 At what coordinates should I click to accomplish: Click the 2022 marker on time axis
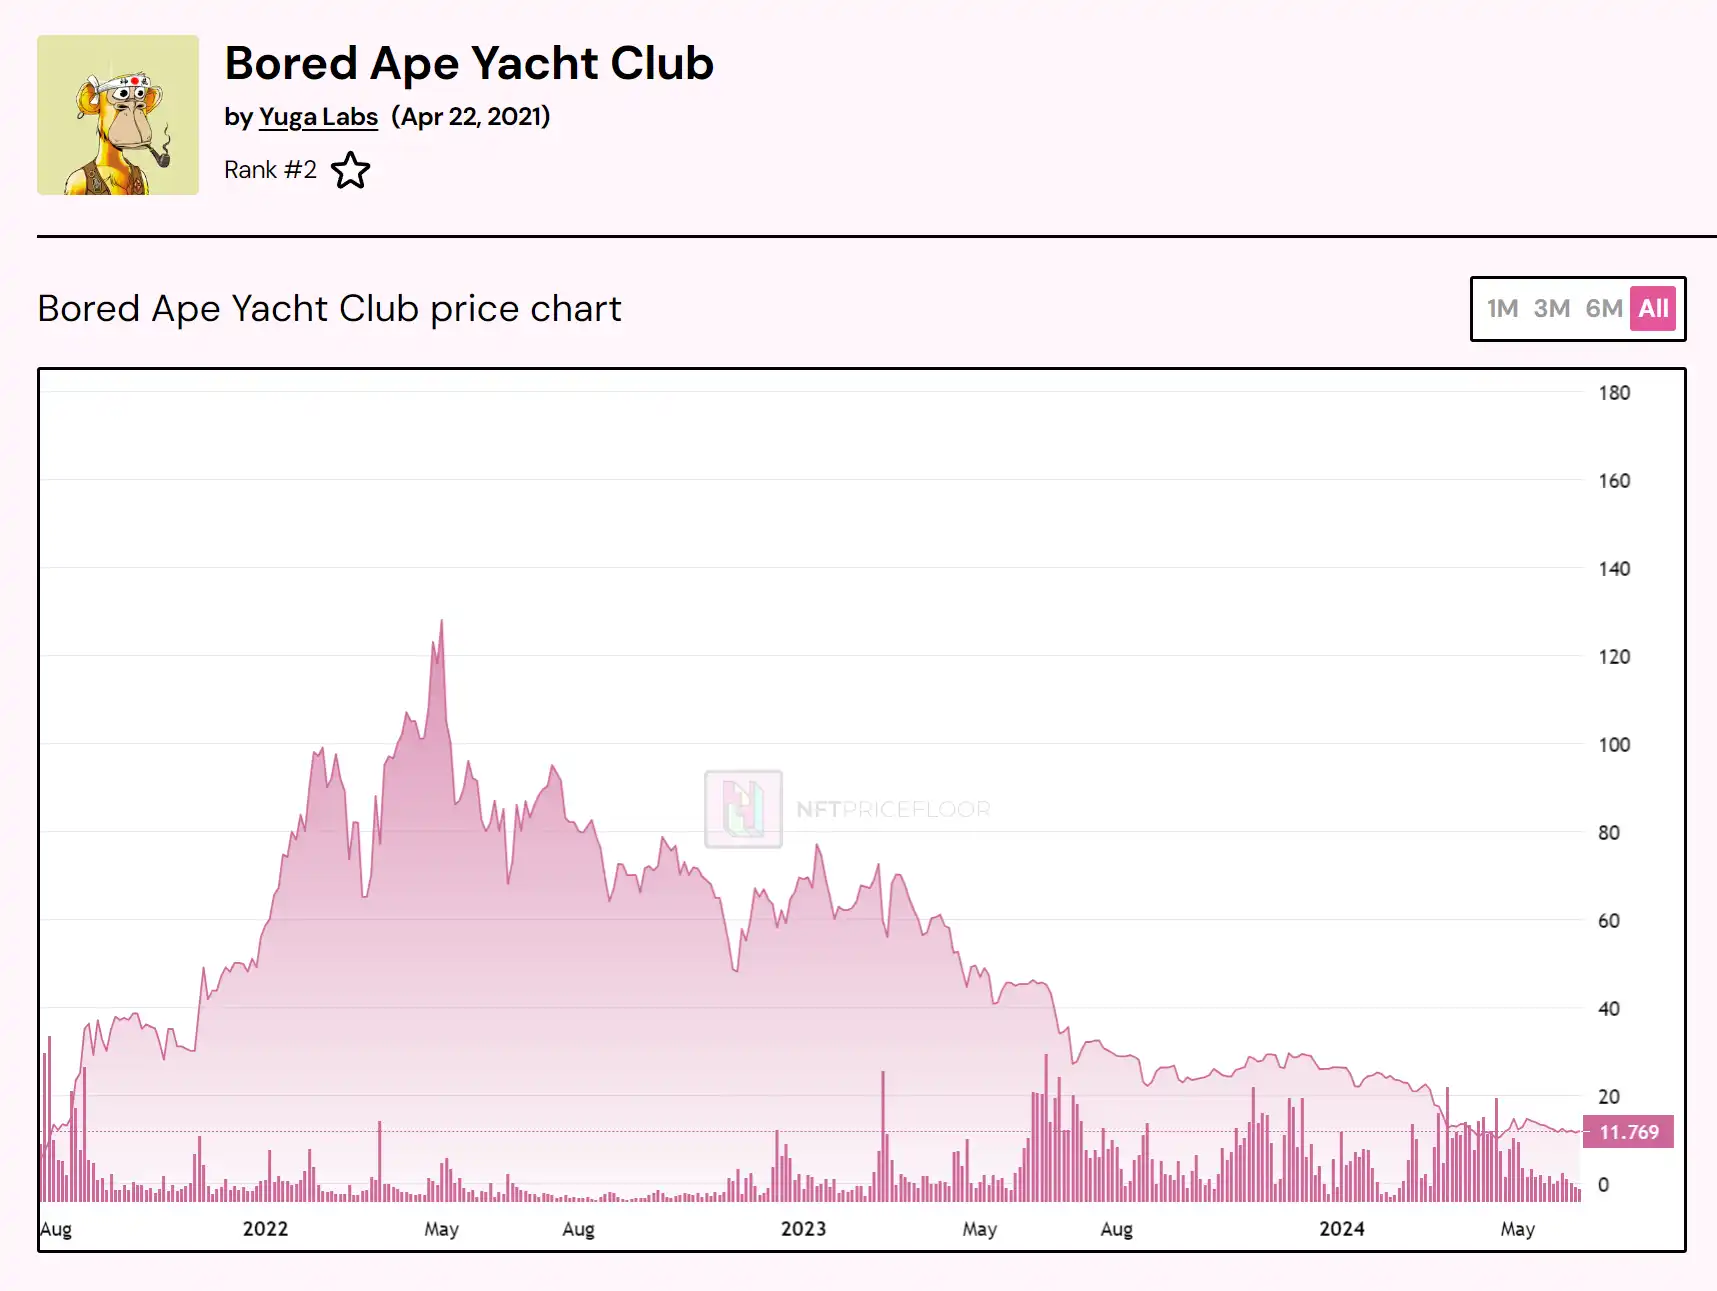click(265, 1229)
